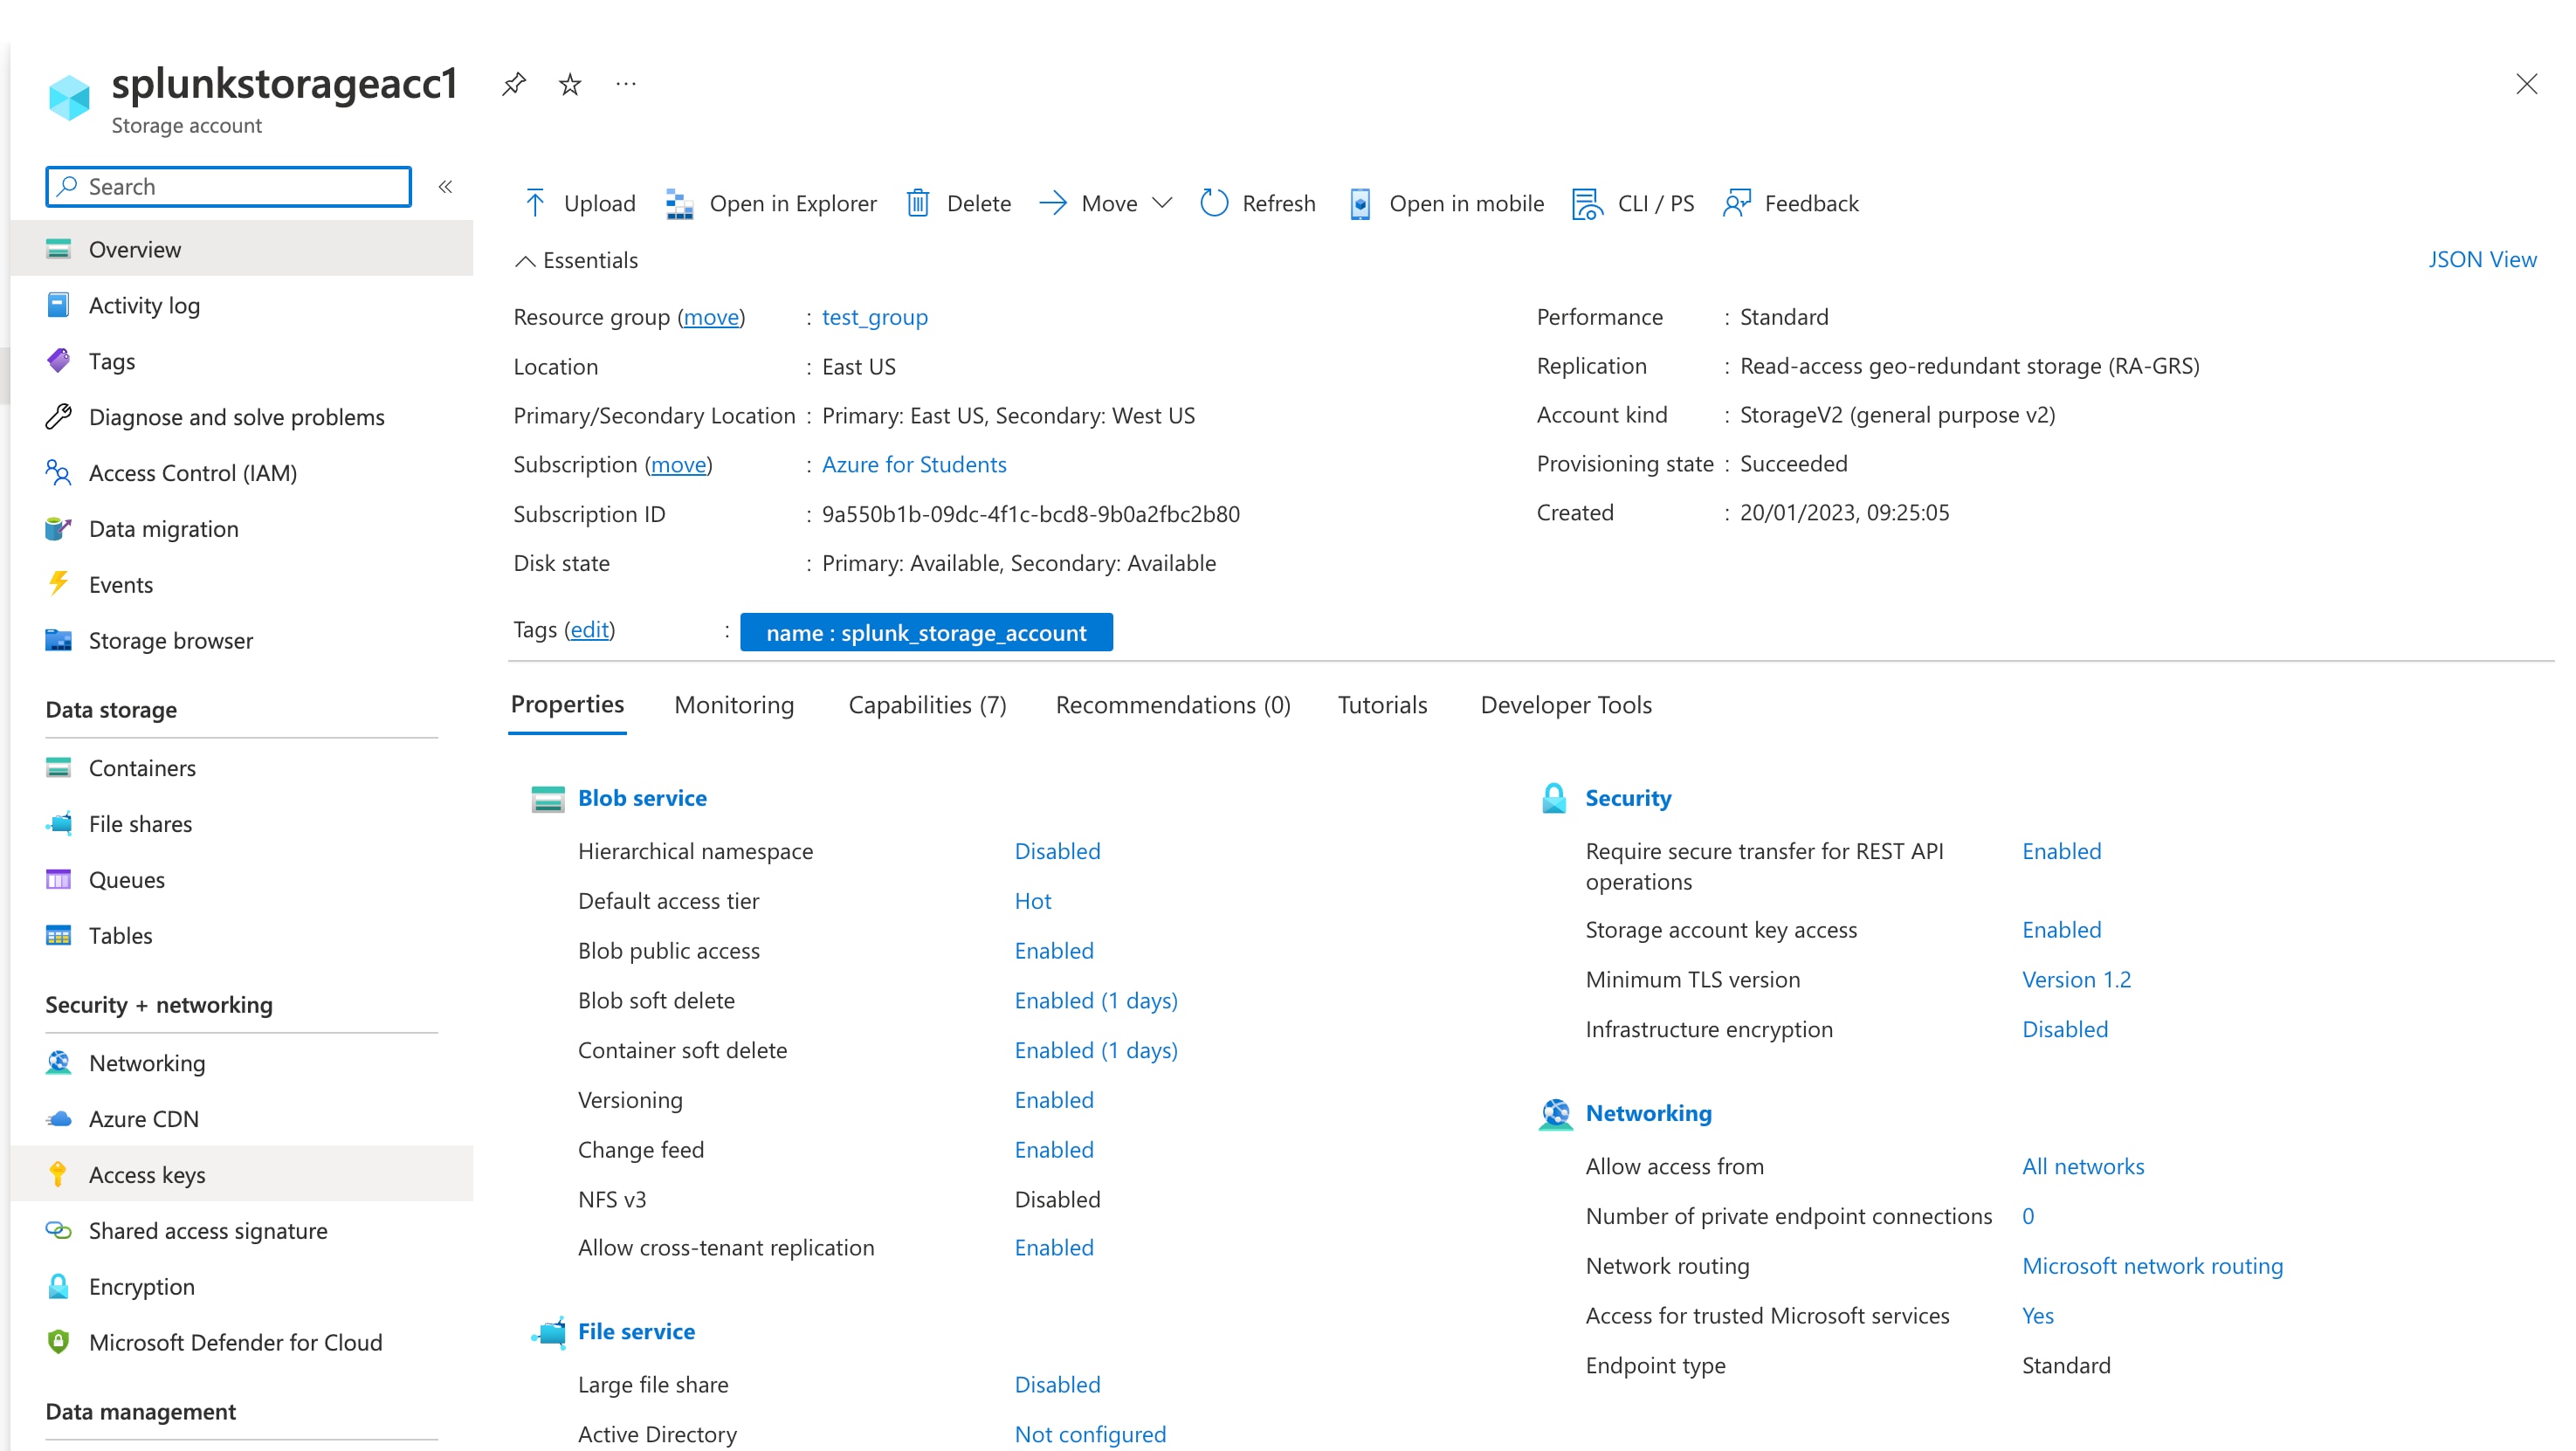The image size is (2576, 1451).
Task: Select the Recommendations (0) tab
Action: click(x=1173, y=705)
